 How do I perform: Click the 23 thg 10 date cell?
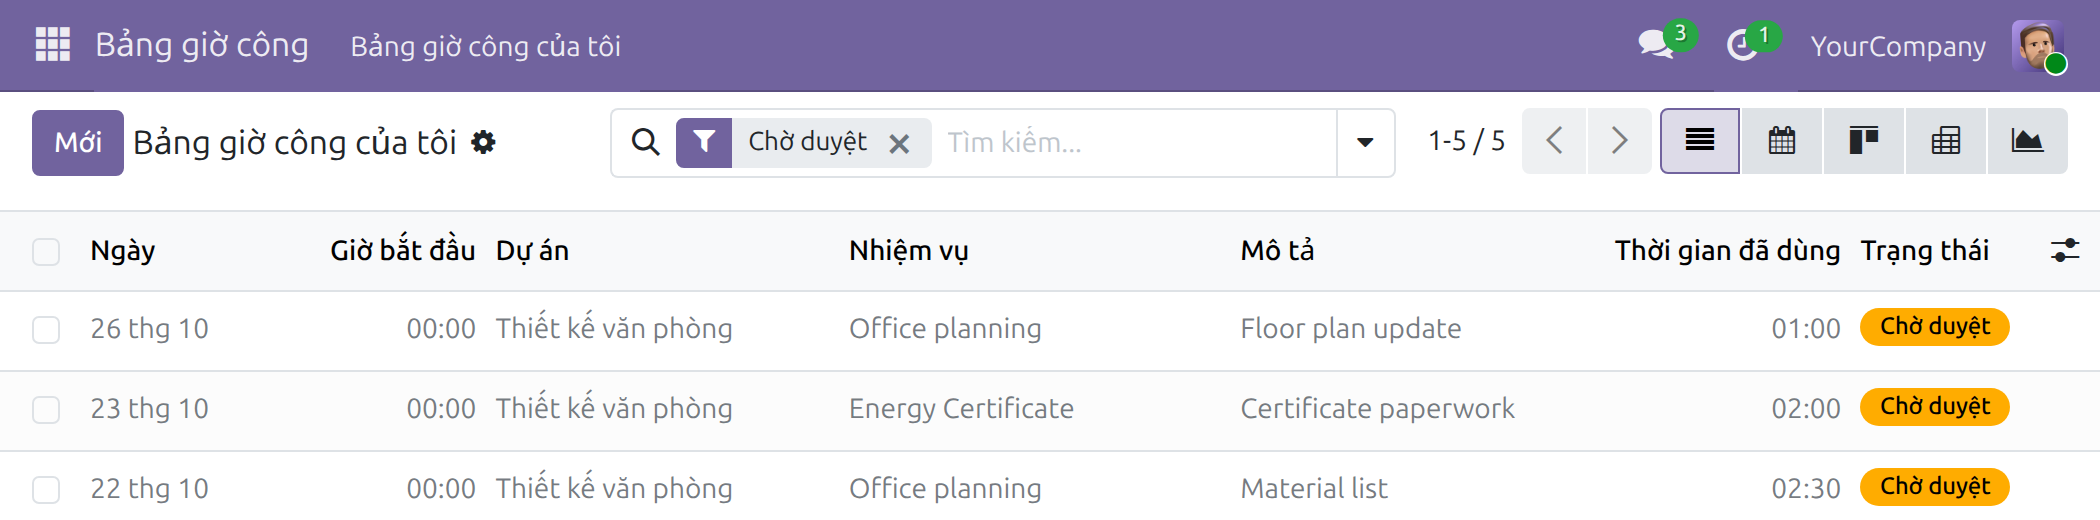coord(149,409)
